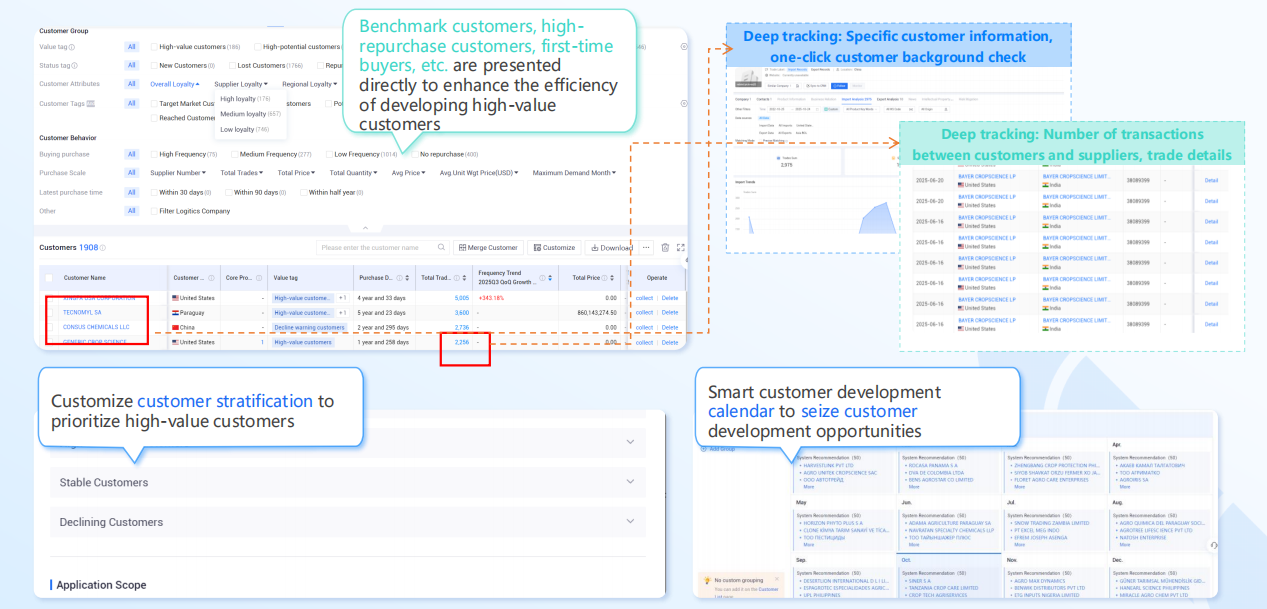
Task: Enable the Medium Frequency checkbox
Action: [x=234, y=154]
